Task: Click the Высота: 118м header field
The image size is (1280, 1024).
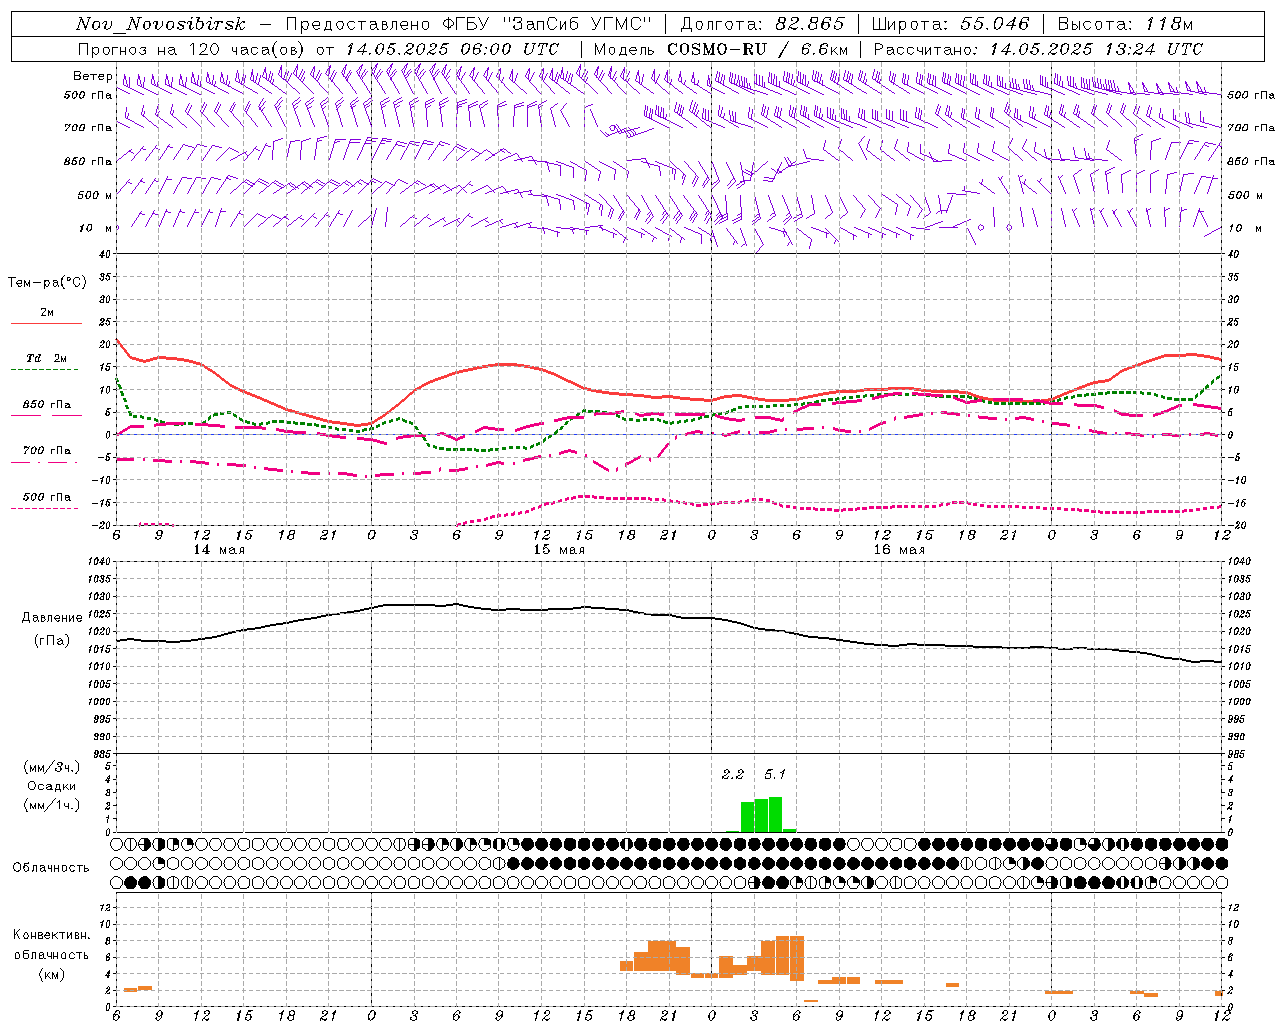Action: (1125, 24)
